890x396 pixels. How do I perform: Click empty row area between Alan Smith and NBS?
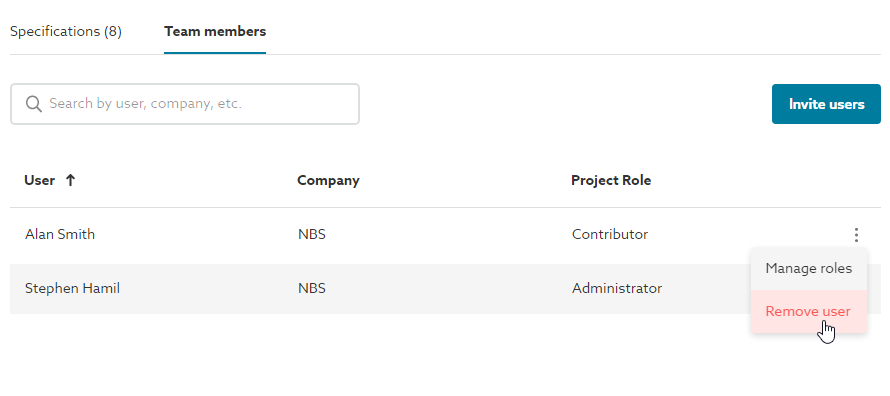[x=196, y=234]
